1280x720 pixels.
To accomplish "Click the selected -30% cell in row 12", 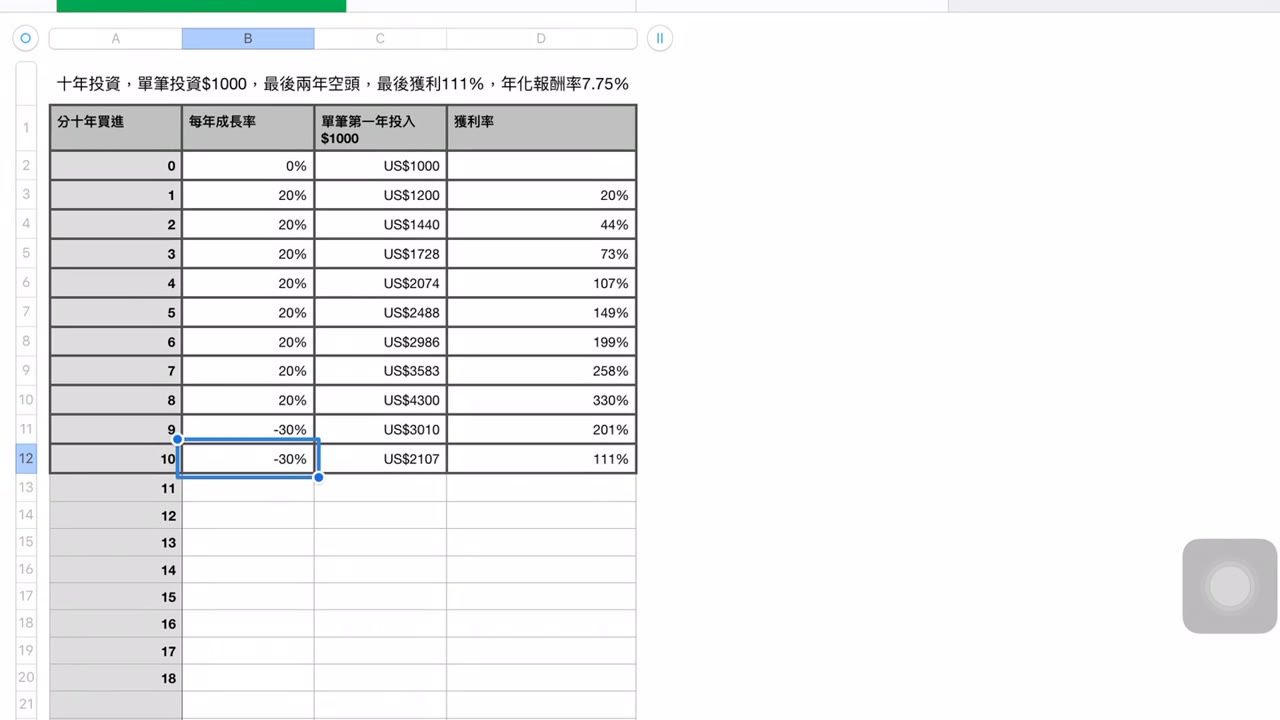I will (248, 459).
